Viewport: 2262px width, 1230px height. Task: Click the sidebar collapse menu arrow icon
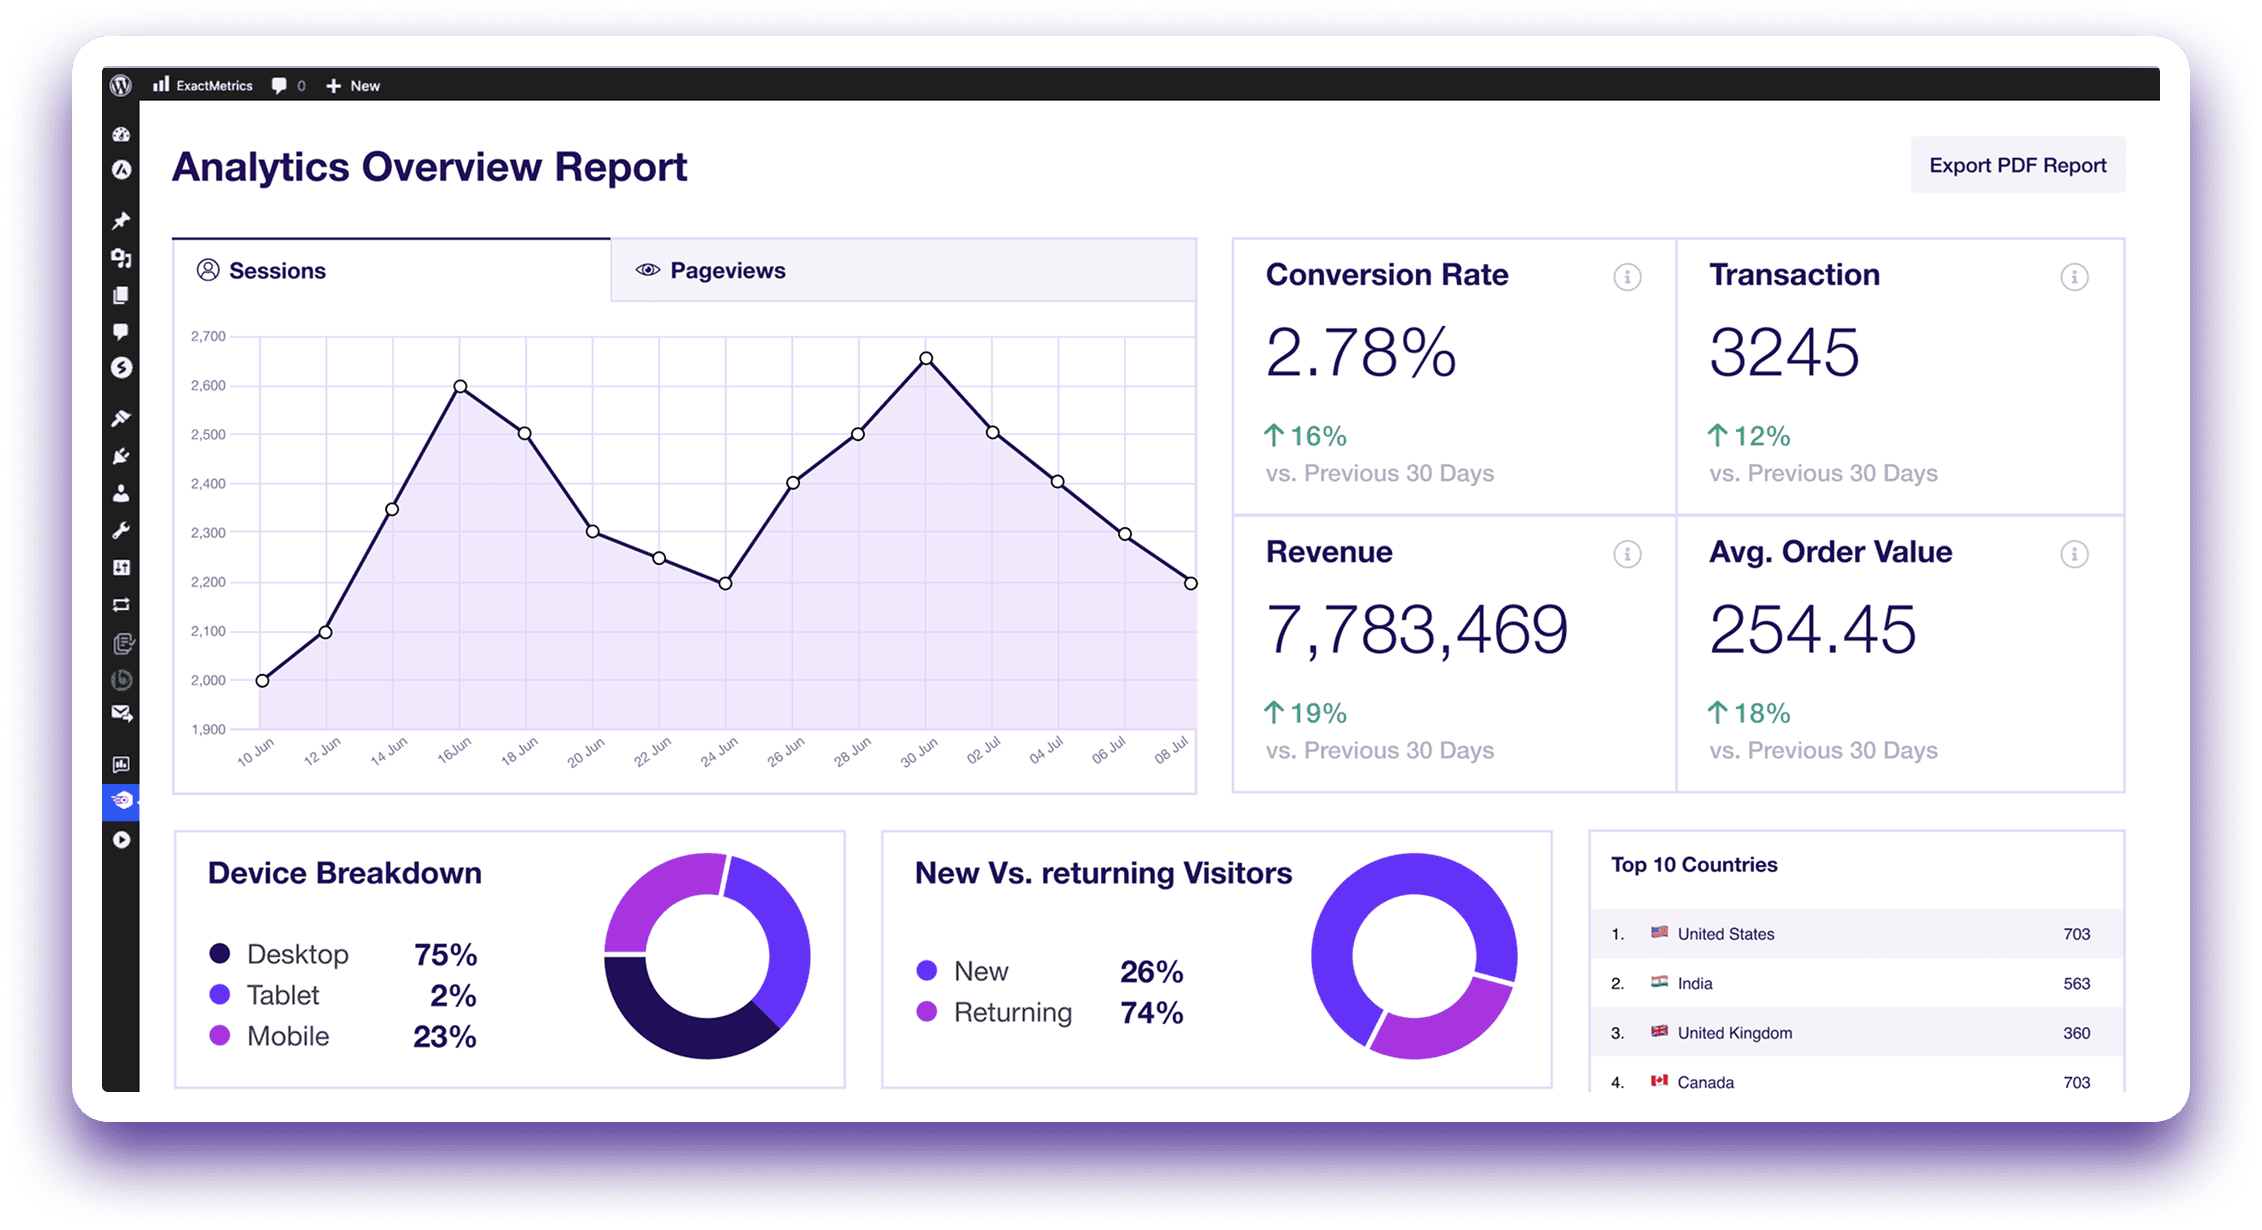pos(121,840)
